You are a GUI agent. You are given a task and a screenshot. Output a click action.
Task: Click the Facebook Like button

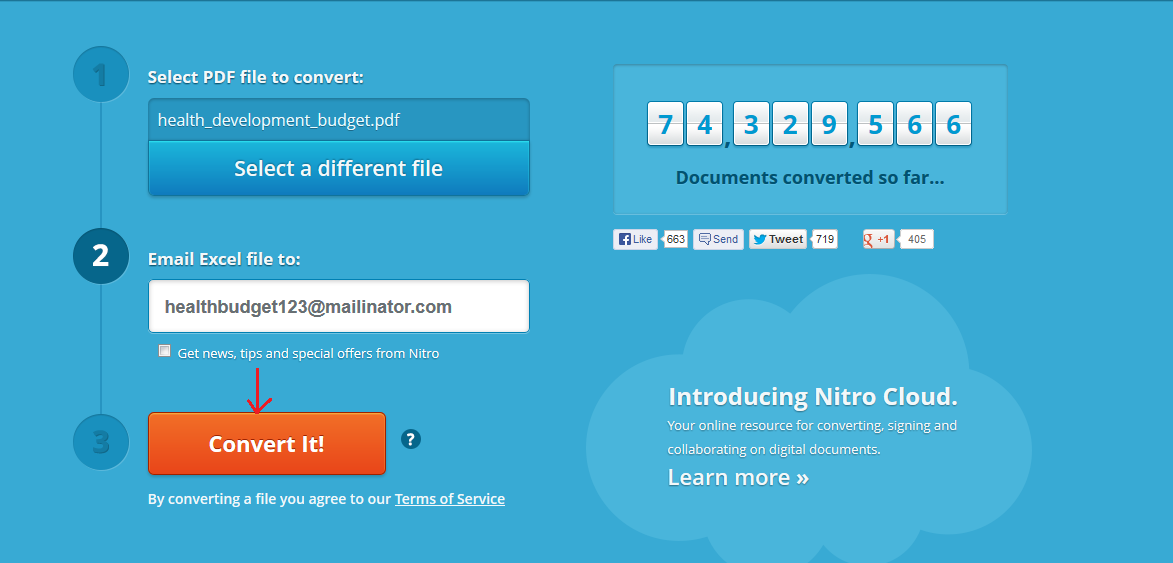(x=635, y=239)
